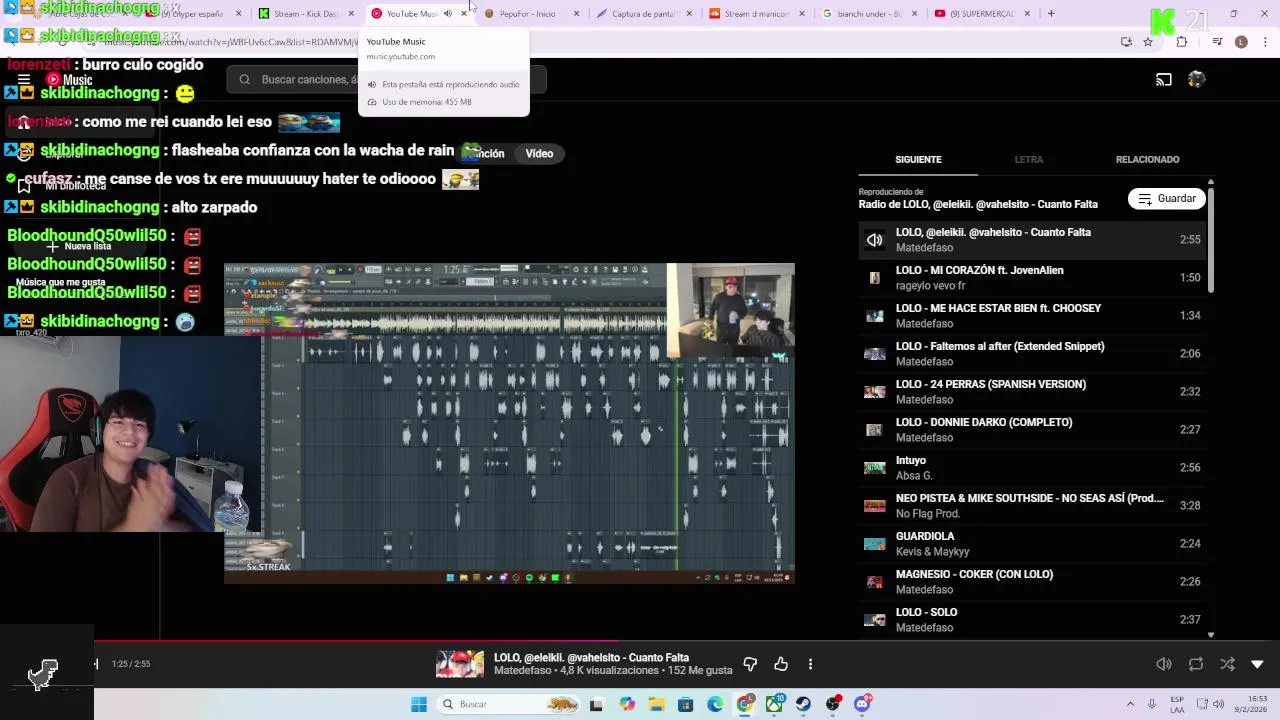
Task: Open the Chrome extensions puzzle icon
Action: [x=1182, y=42]
